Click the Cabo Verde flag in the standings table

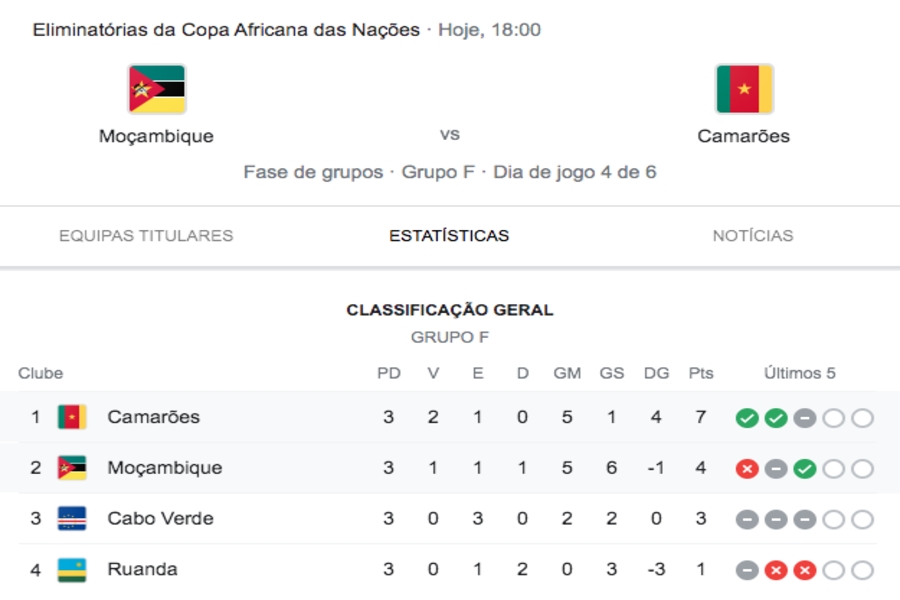point(72,518)
